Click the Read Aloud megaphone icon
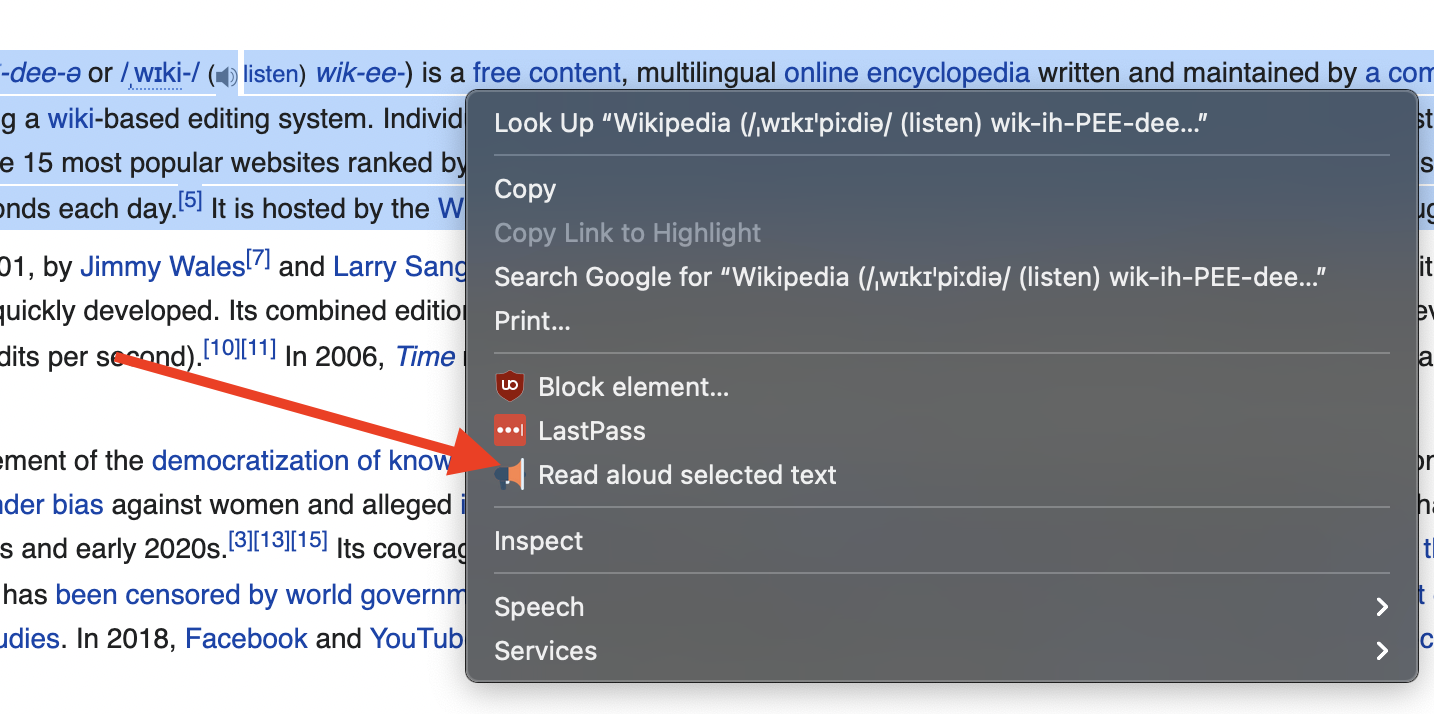The image size is (1434, 714). tap(510, 475)
